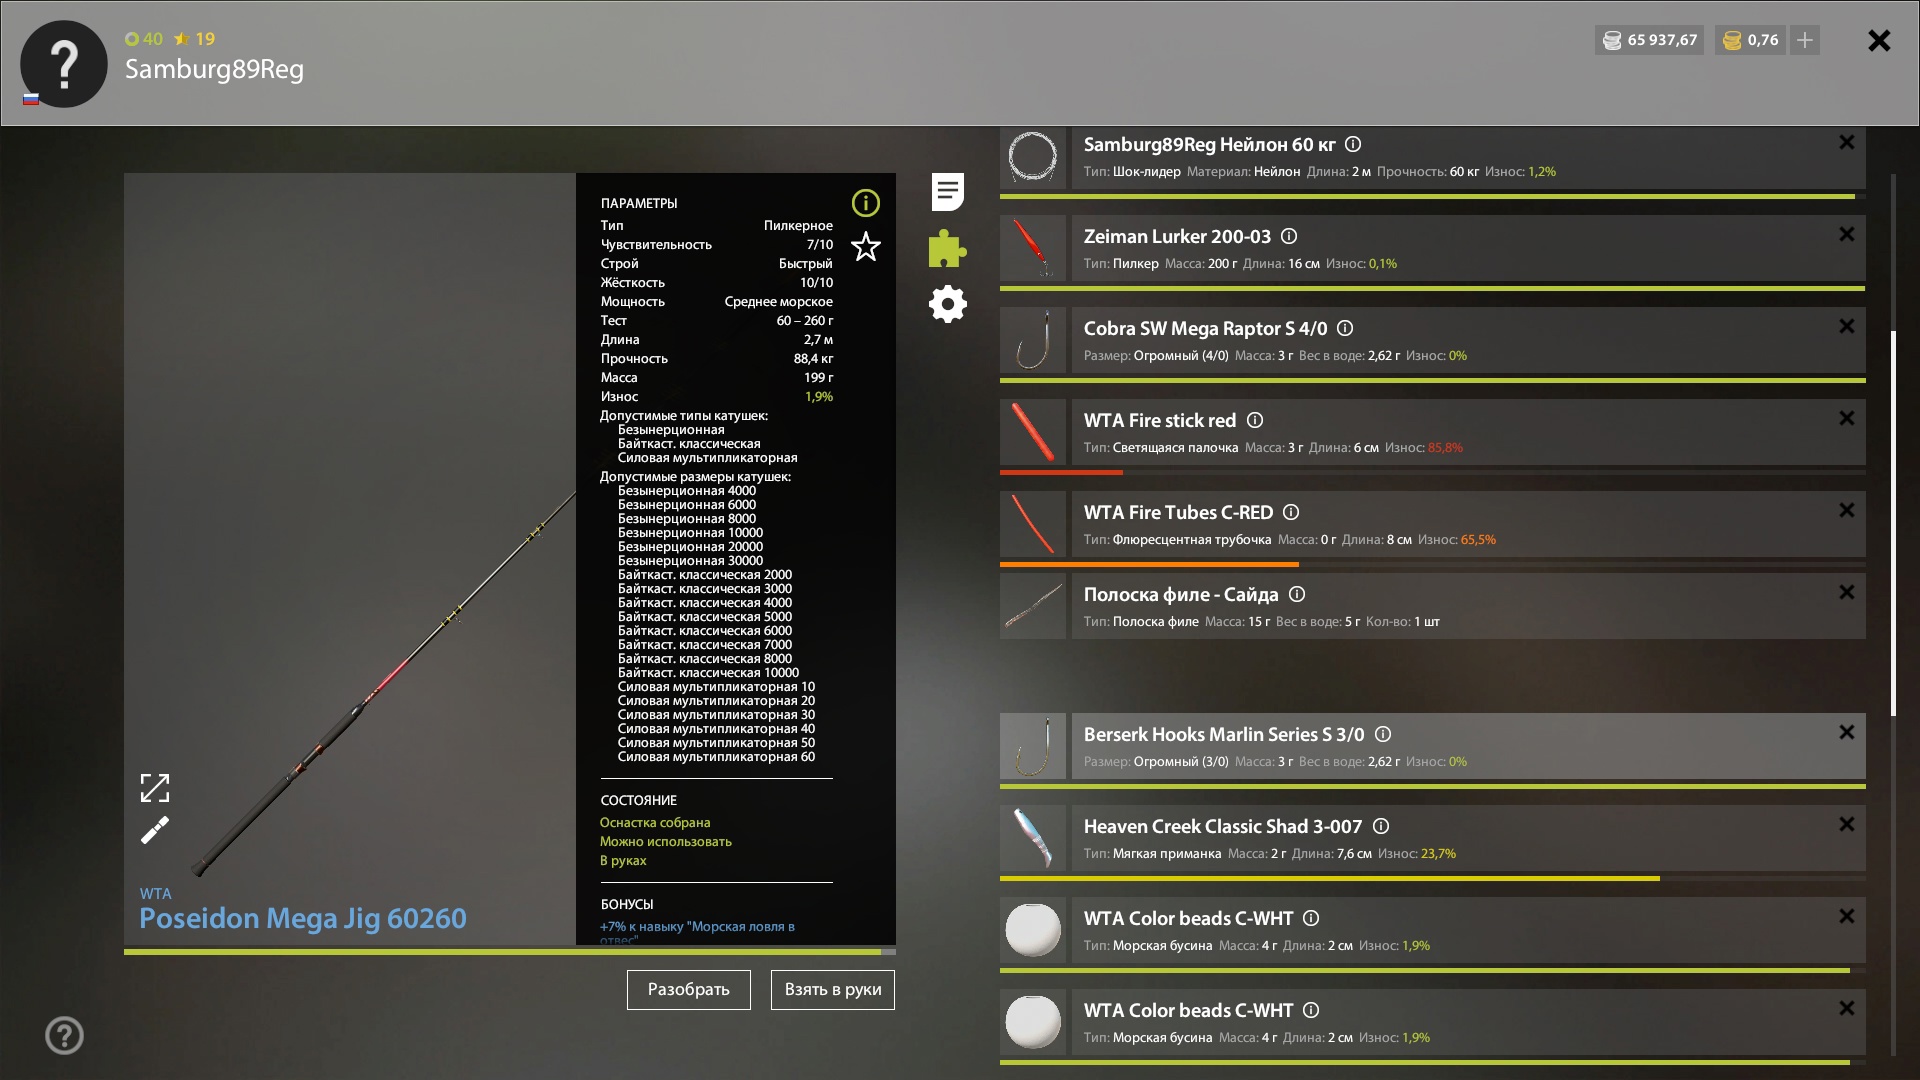Click the pencil rename icon

click(x=155, y=831)
